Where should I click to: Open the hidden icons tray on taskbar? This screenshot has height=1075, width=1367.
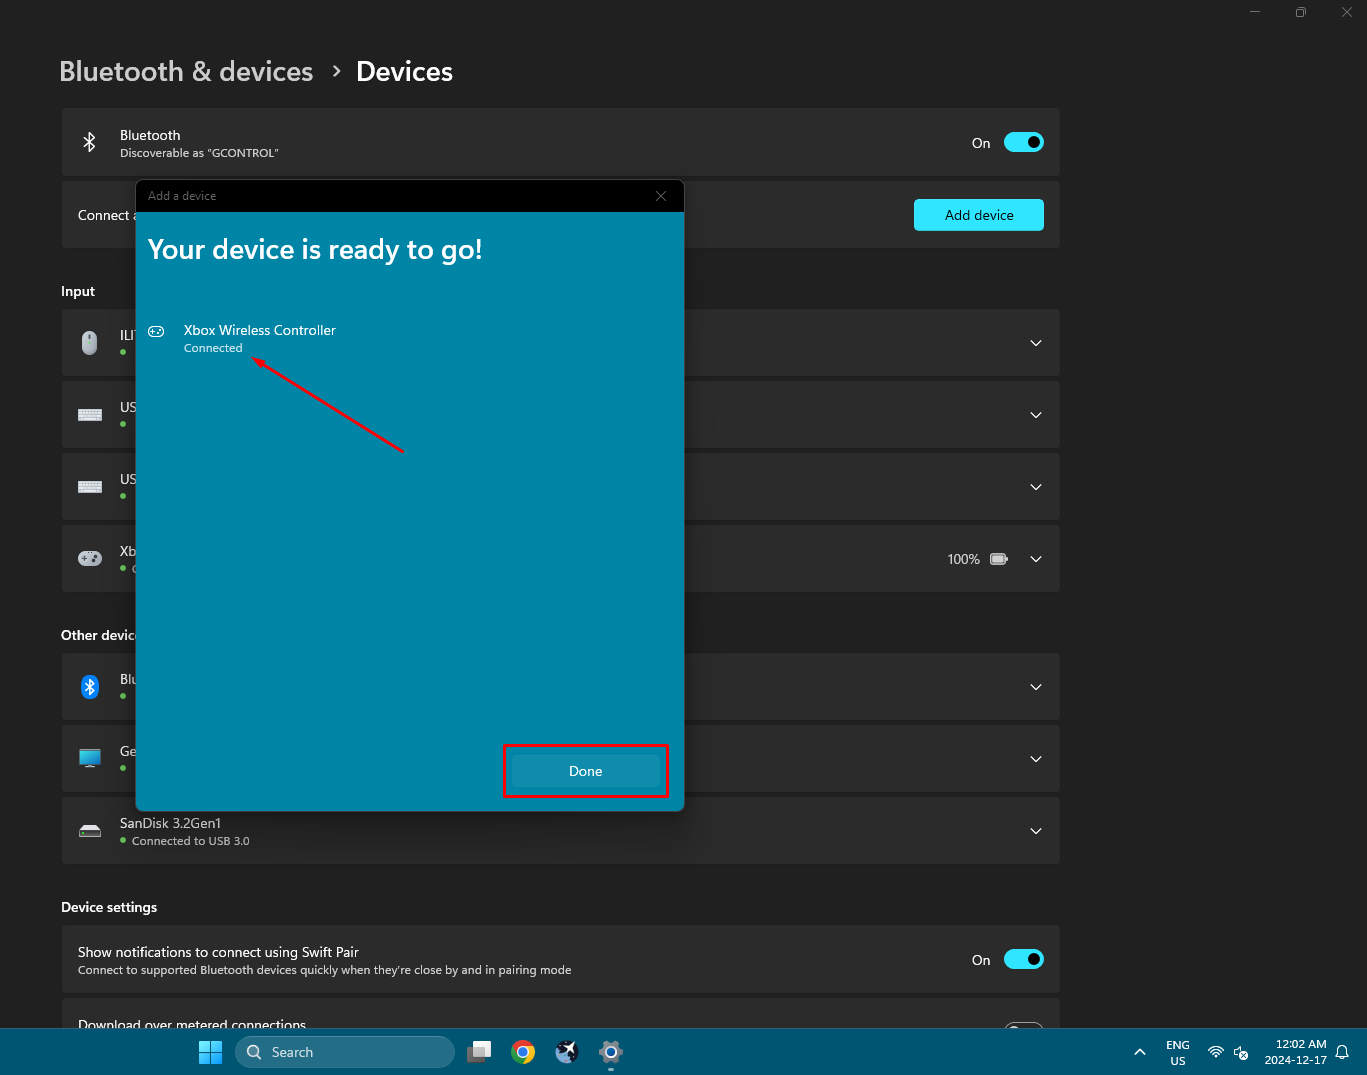click(x=1139, y=1052)
